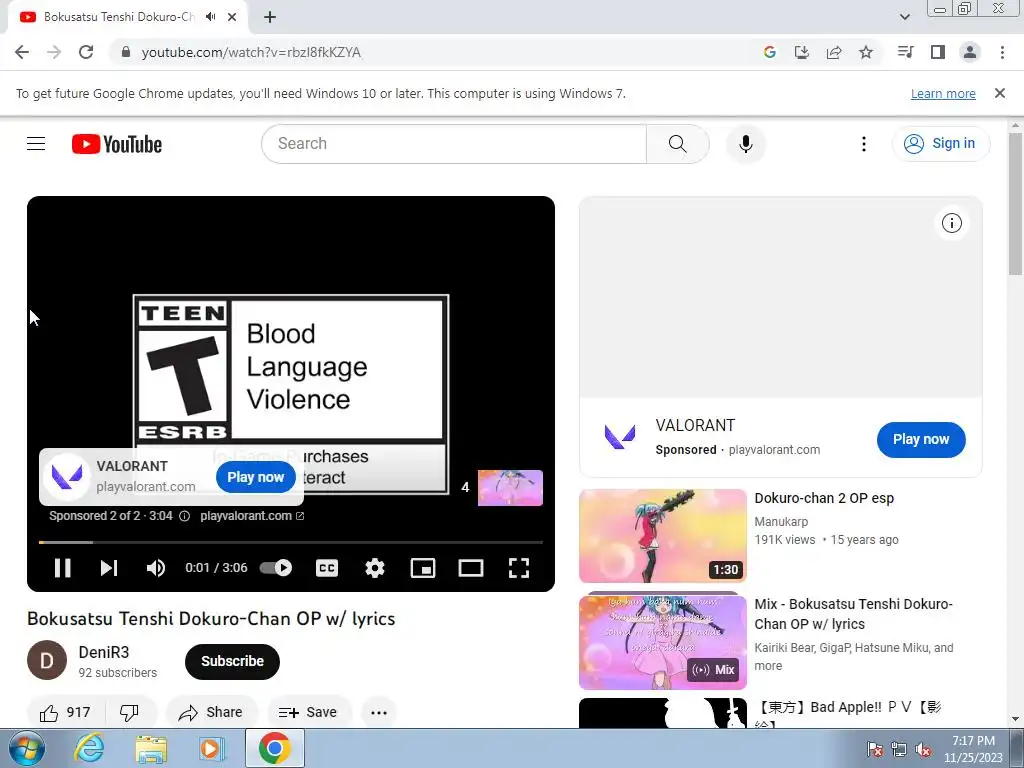1024x768 pixels.
Task: Close the Bokusatsu Tenshi tab
Action: coord(232,17)
